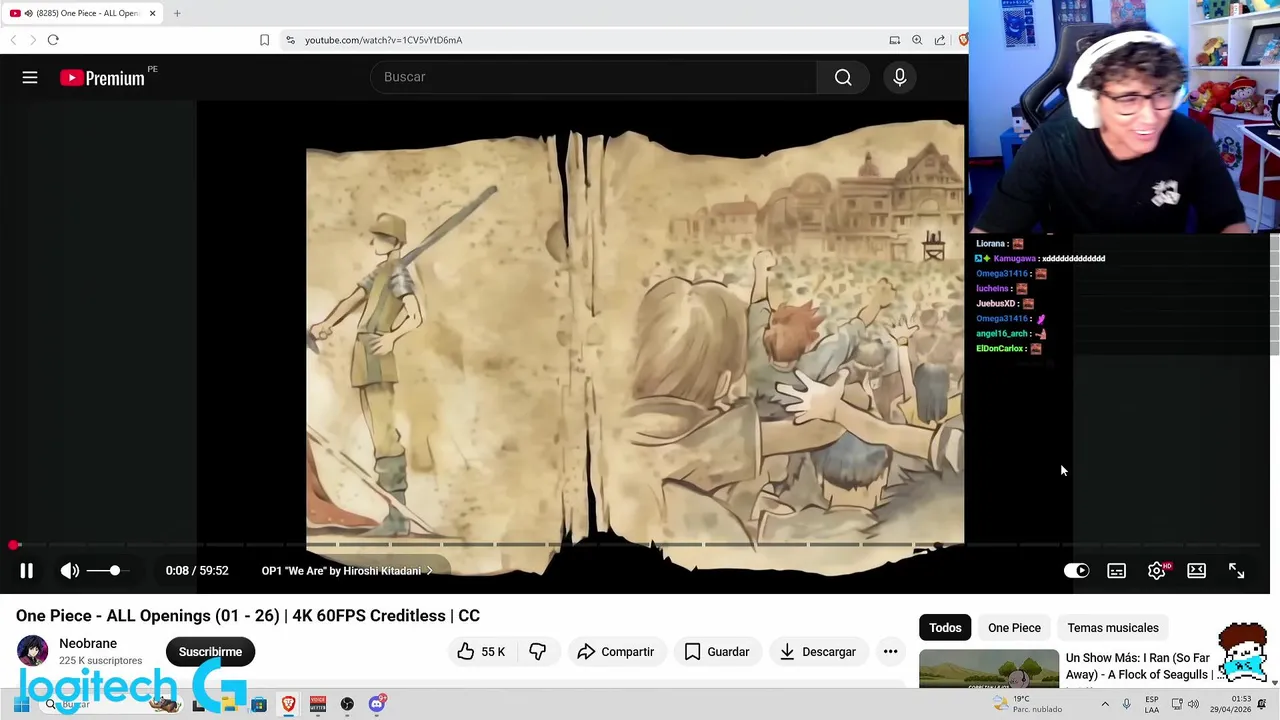The width and height of the screenshot is (1280, 720).
Task: Toggle subtitles captions button
Action: pyautogui.click(x=1116, y=570)
